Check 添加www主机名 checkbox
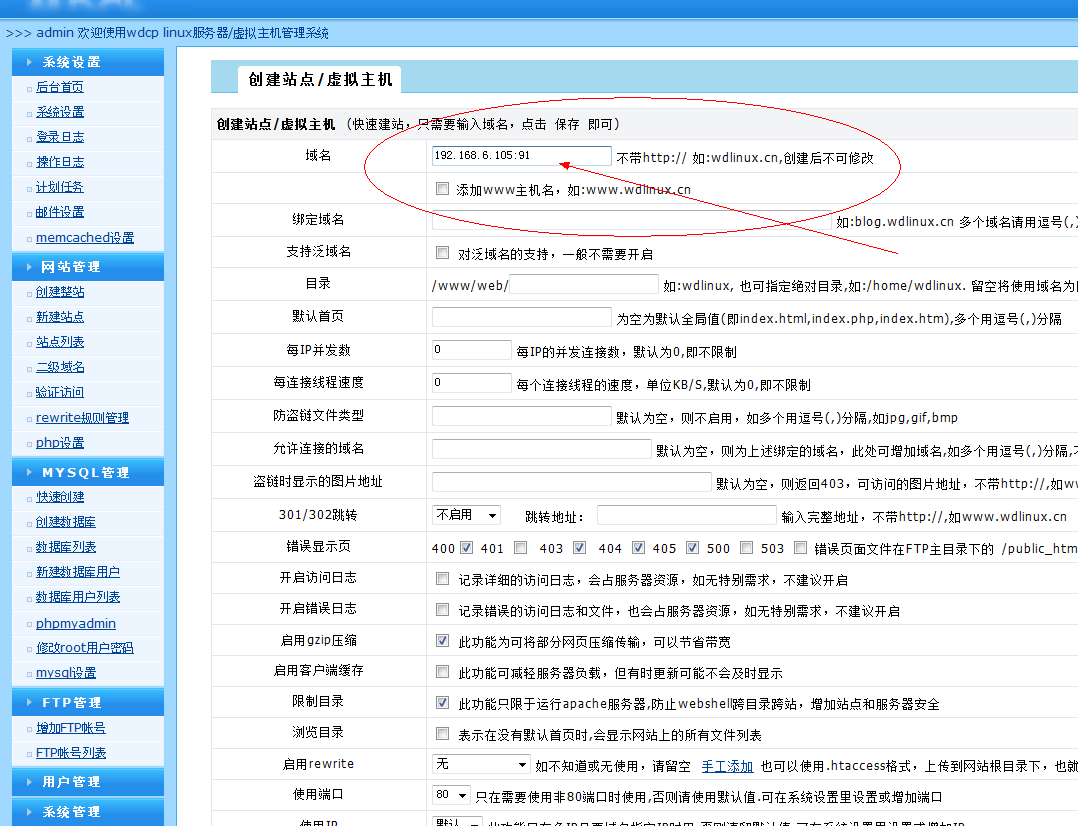1078x826 pixels. point(442,188)
